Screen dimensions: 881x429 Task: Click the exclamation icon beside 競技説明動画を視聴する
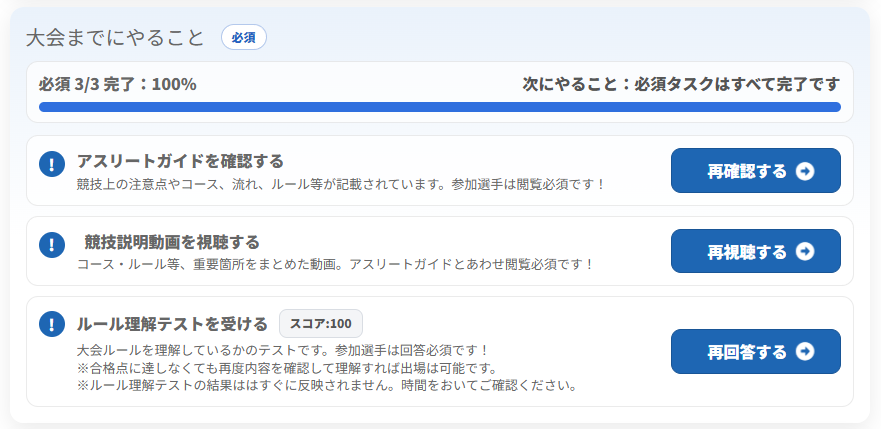pos(51,245)
